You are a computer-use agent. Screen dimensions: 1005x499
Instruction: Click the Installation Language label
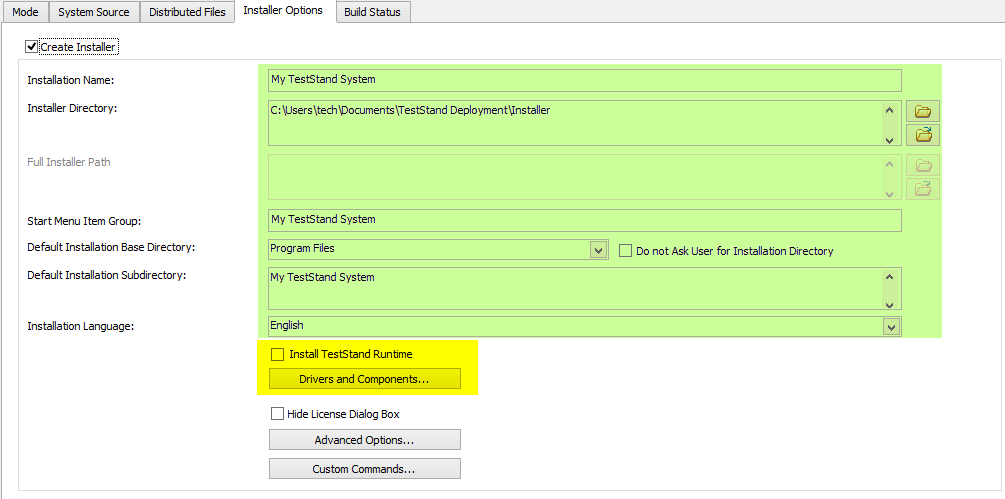pos(80,326)
